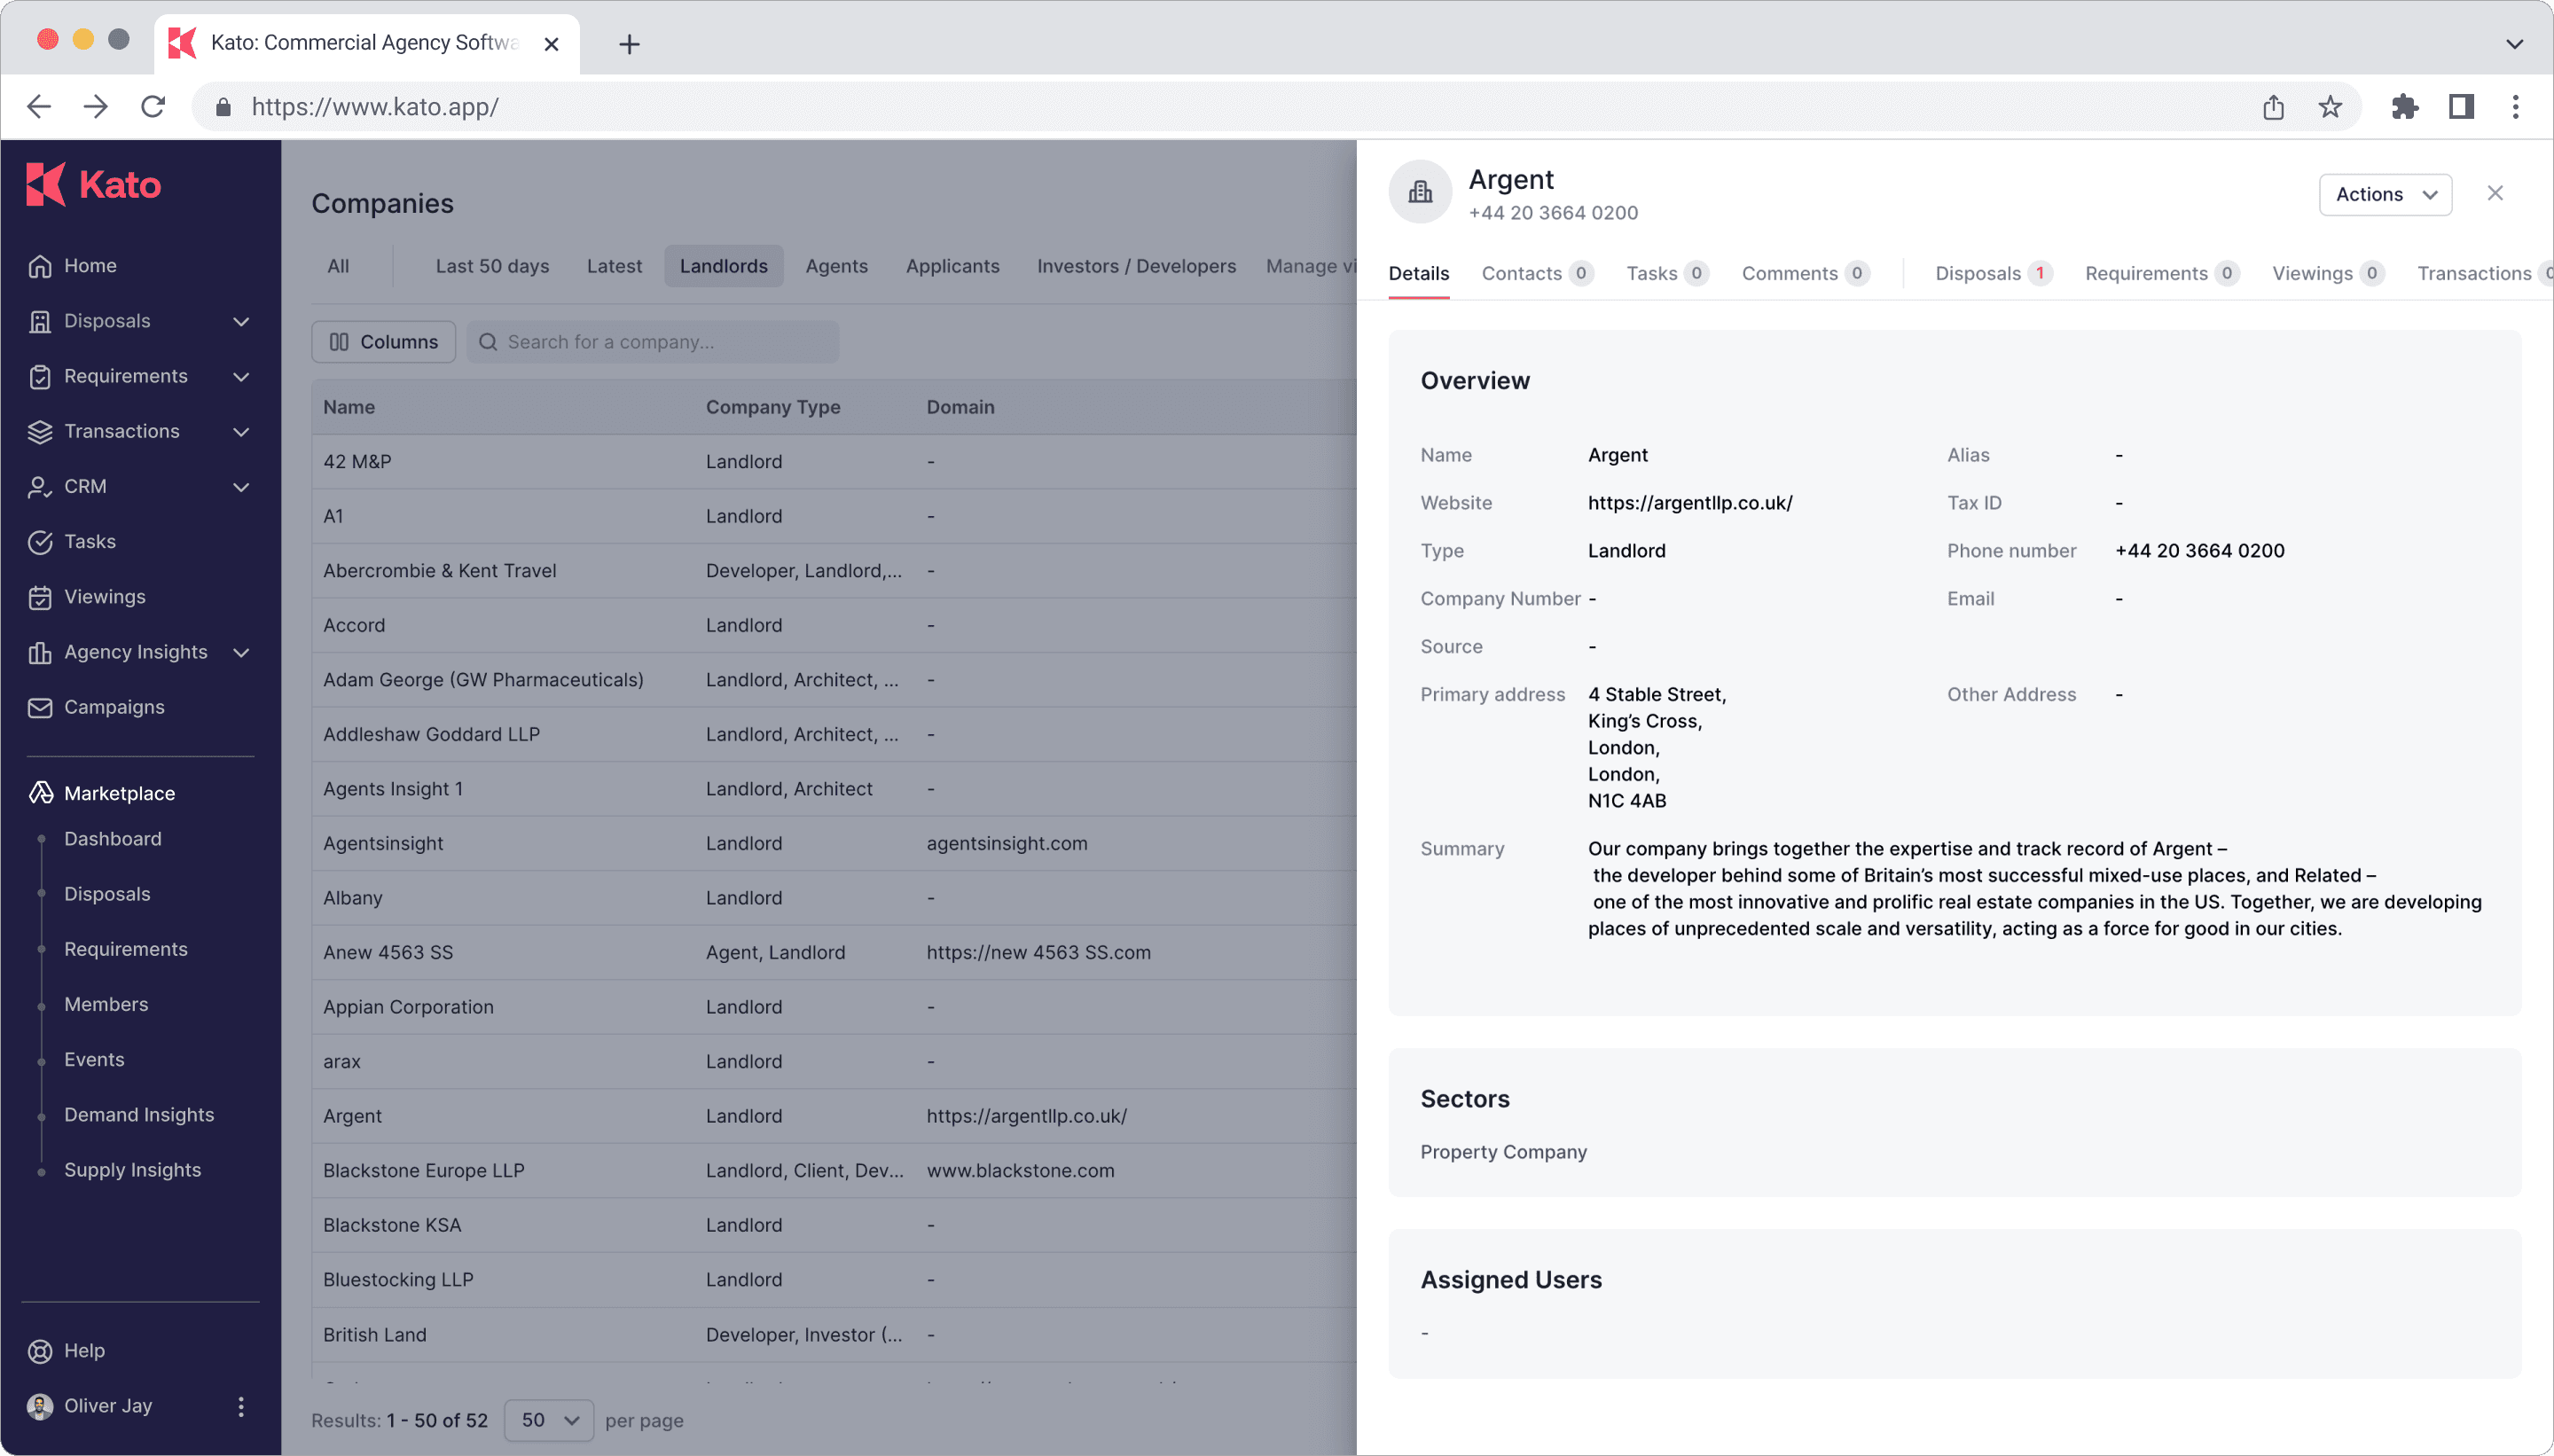Click the share icon in address bar
The image size is (2554, 1456).
tap(2273, 107)
